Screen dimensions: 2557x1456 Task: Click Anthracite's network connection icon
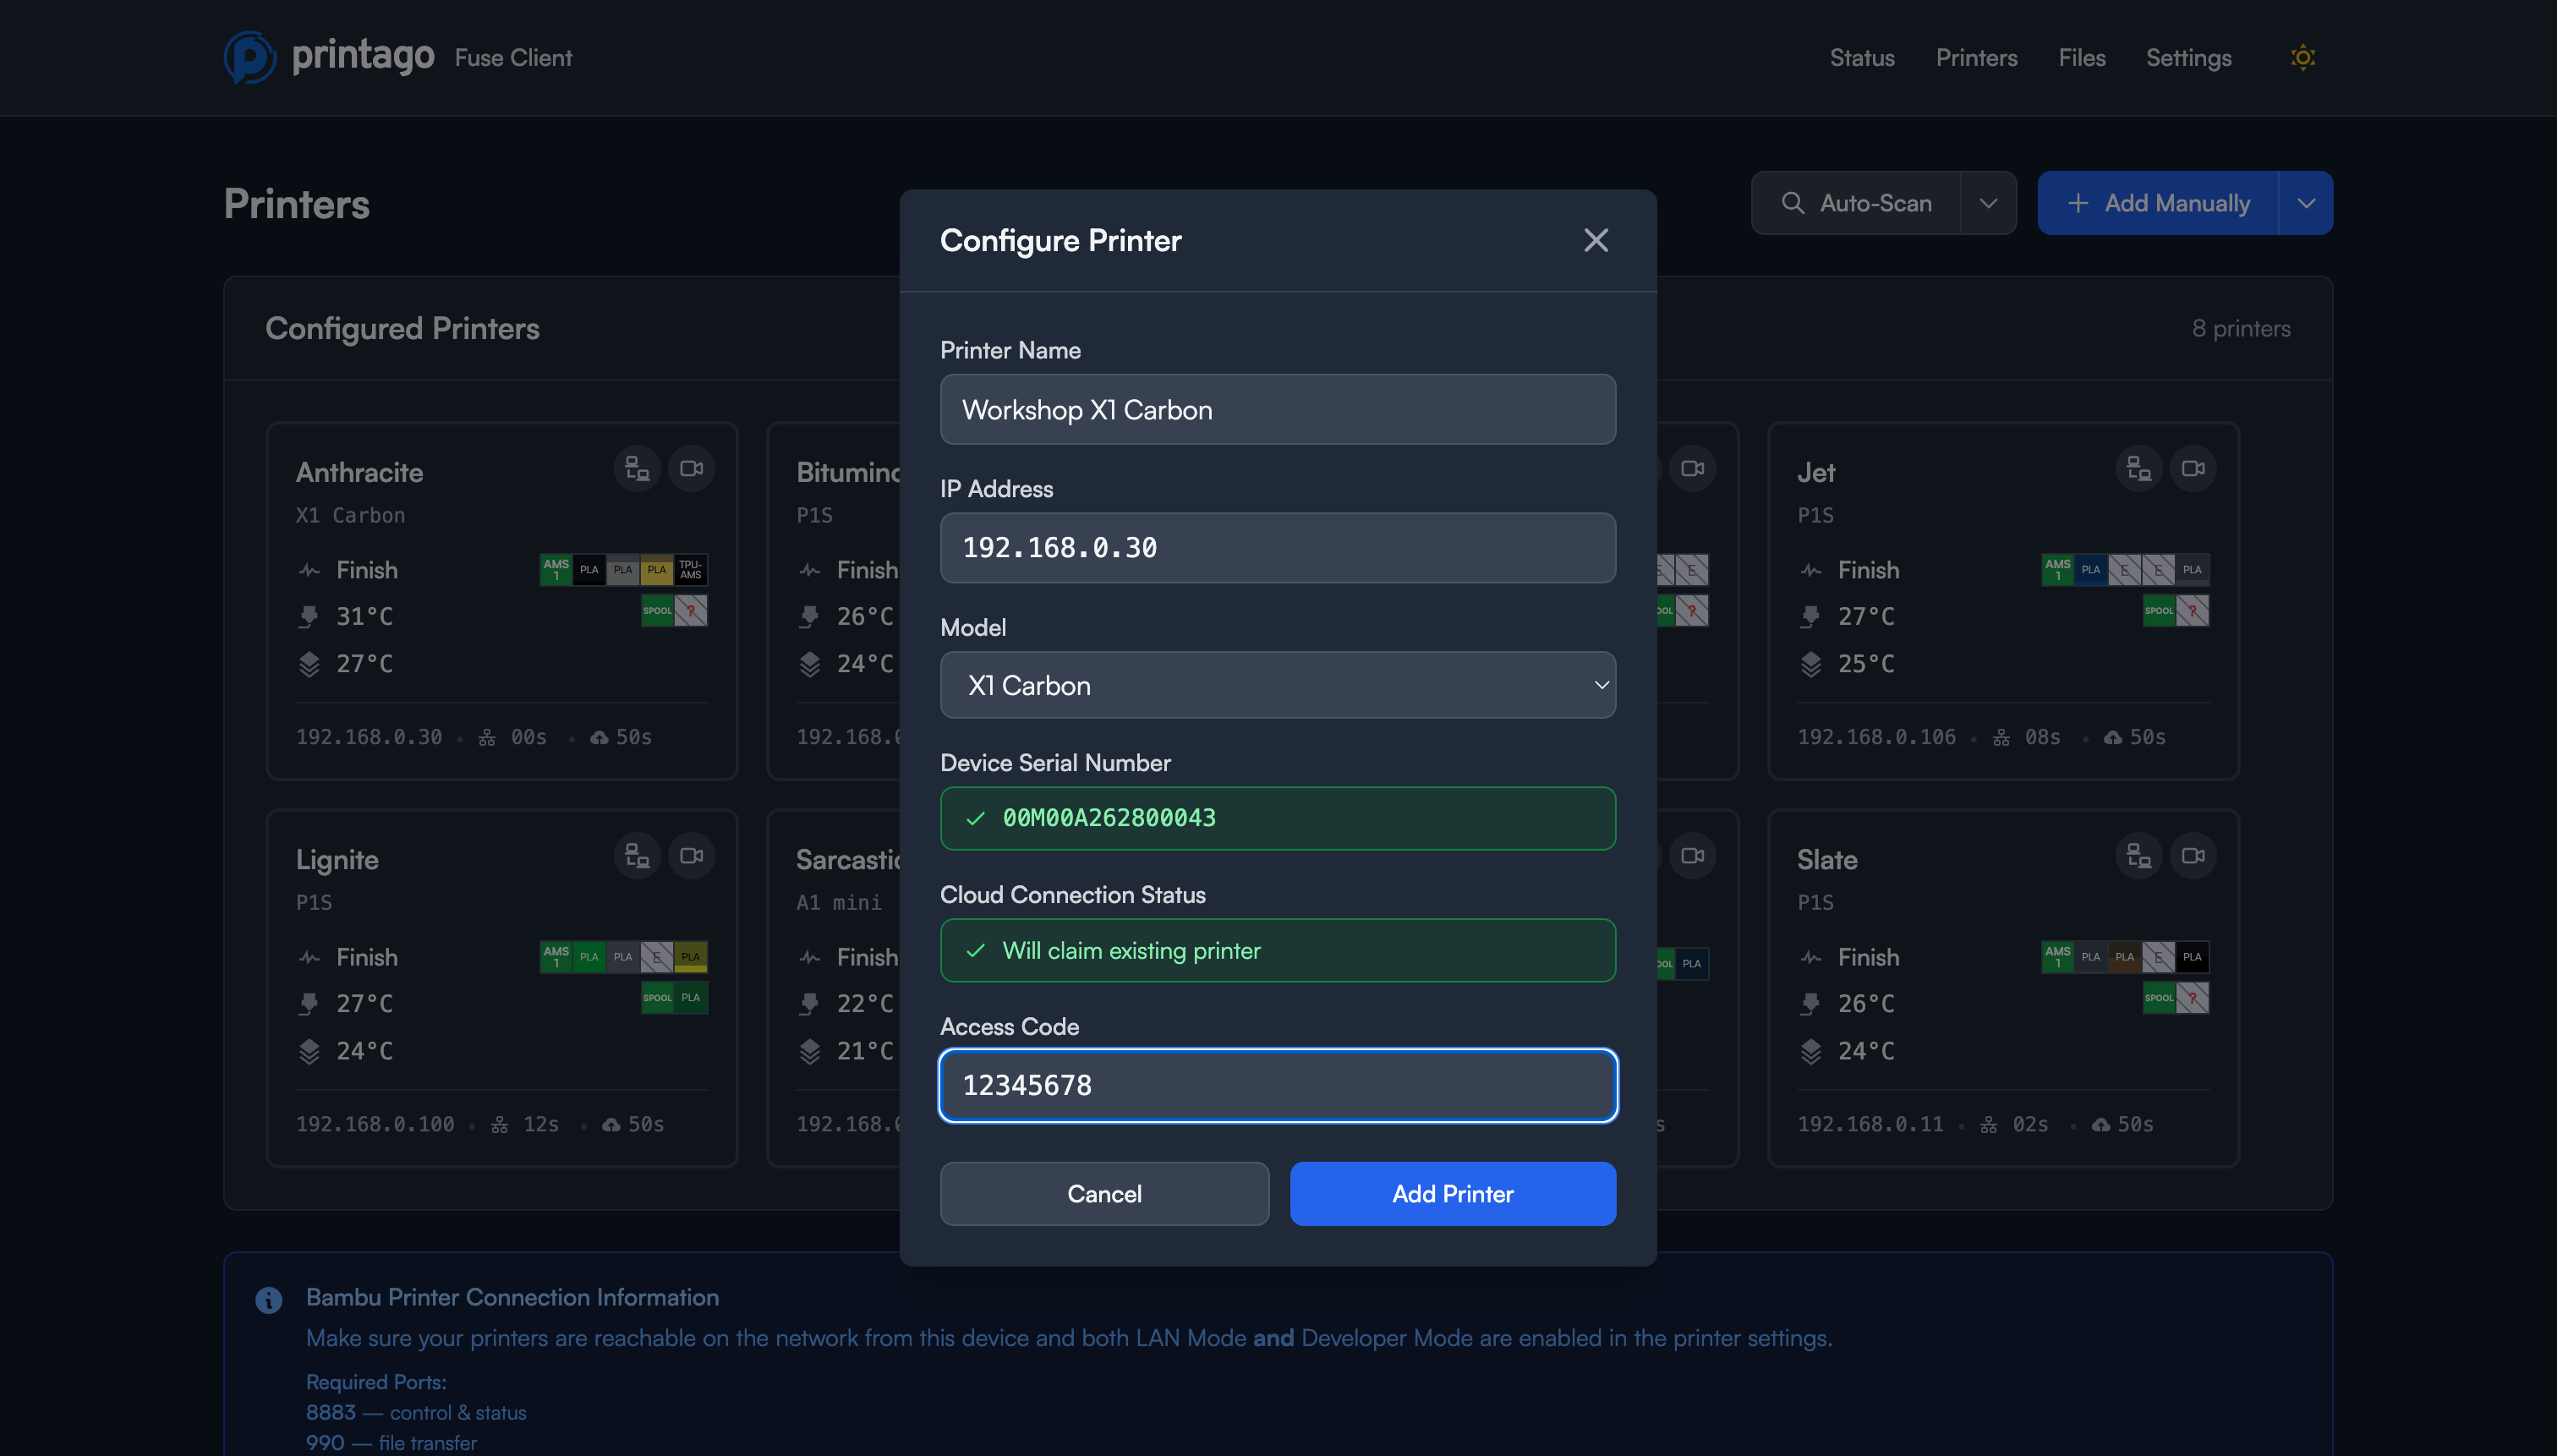637,469
